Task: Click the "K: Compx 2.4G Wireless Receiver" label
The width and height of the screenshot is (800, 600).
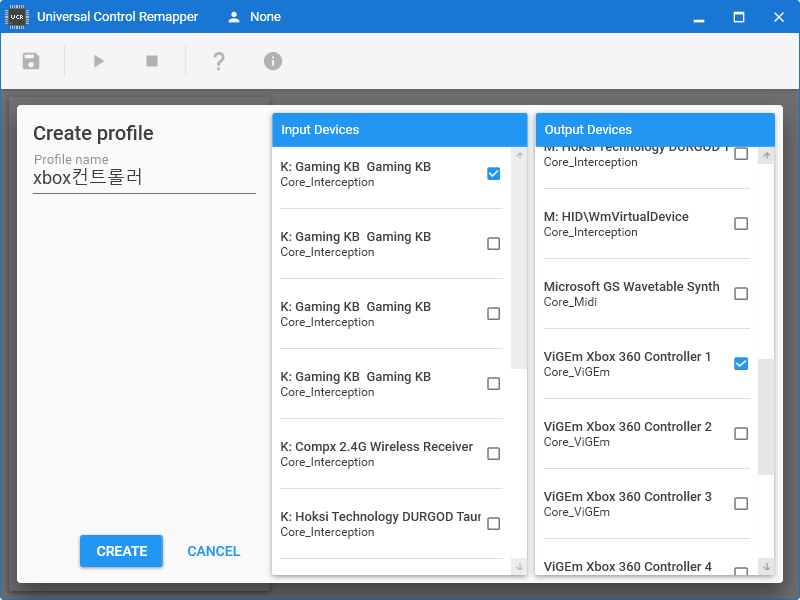Action: pos(377,446)
